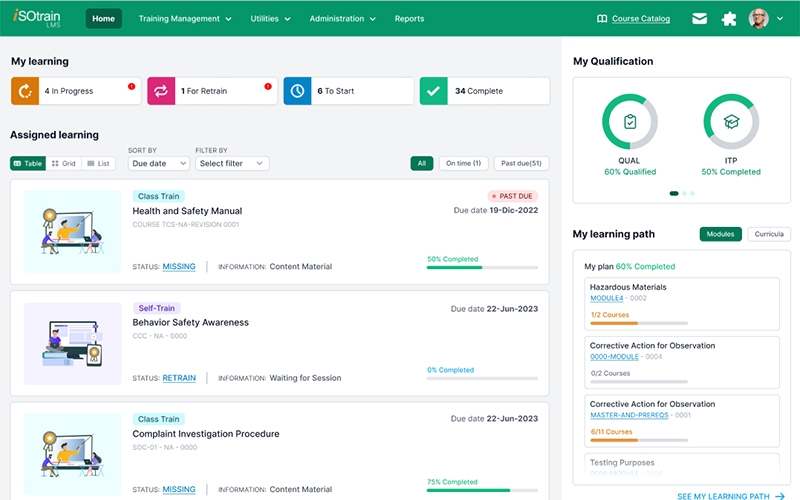Image resolution: width=800 pixels, height=500 pixels.
Task: Toggle learning path to Curricula
Action: point(768,234)
